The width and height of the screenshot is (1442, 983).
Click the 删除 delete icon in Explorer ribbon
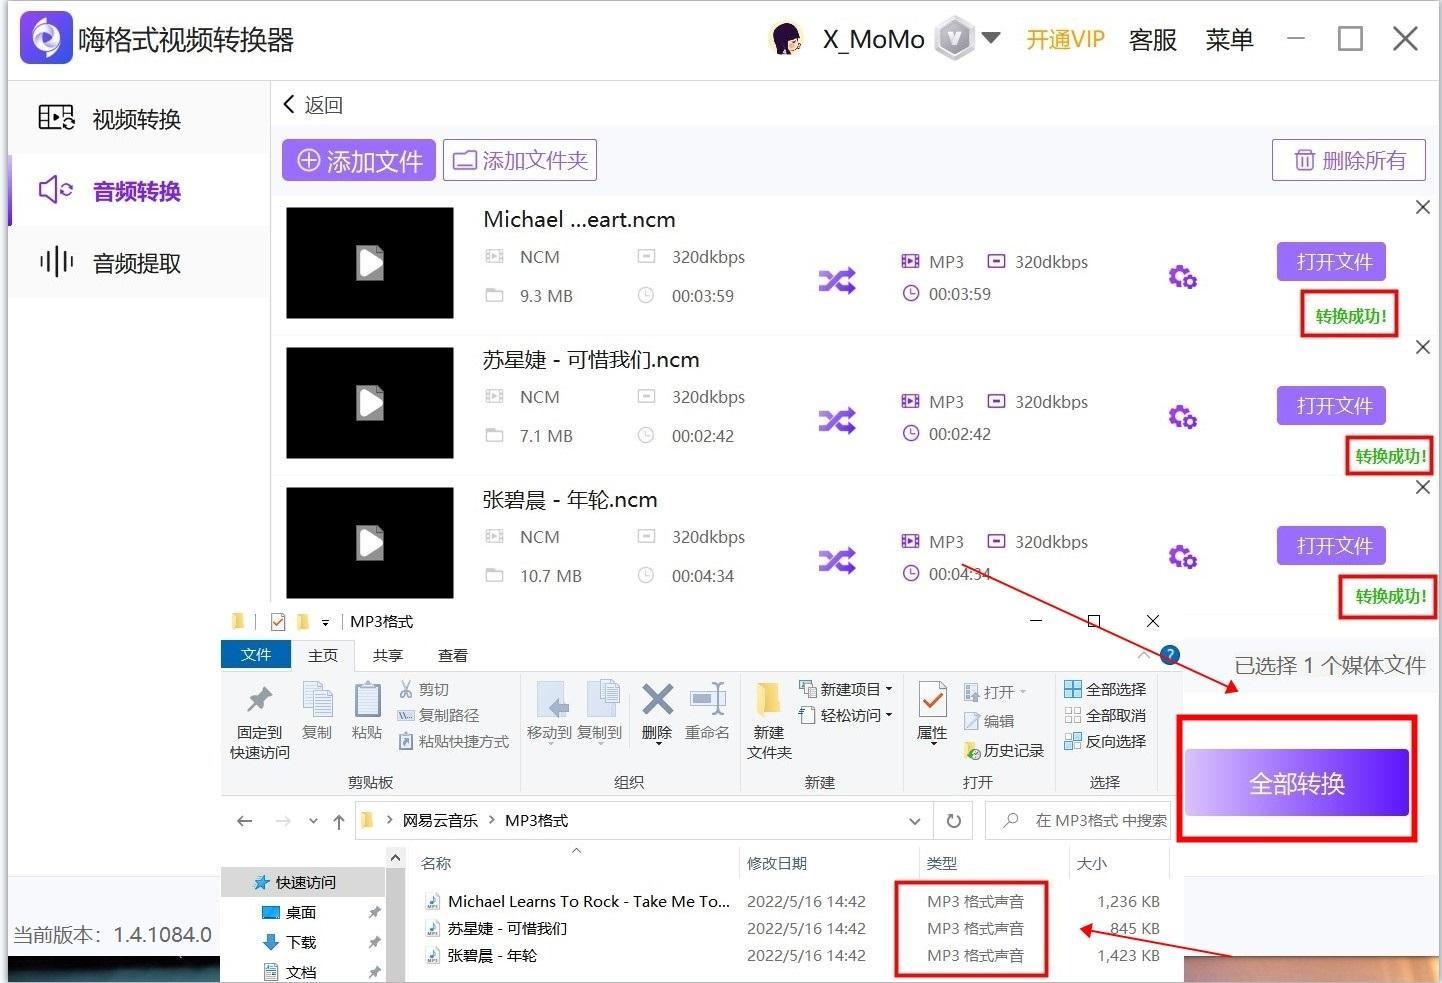click(656, 710)
